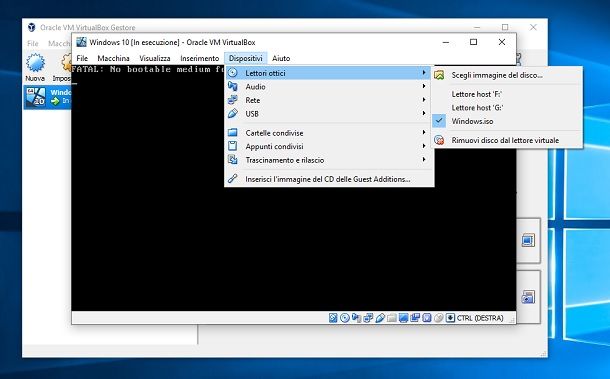Close the opened Dispositivi menu
Image resolution: width=610 pixels, height=379 pixels.
point(245,58)
